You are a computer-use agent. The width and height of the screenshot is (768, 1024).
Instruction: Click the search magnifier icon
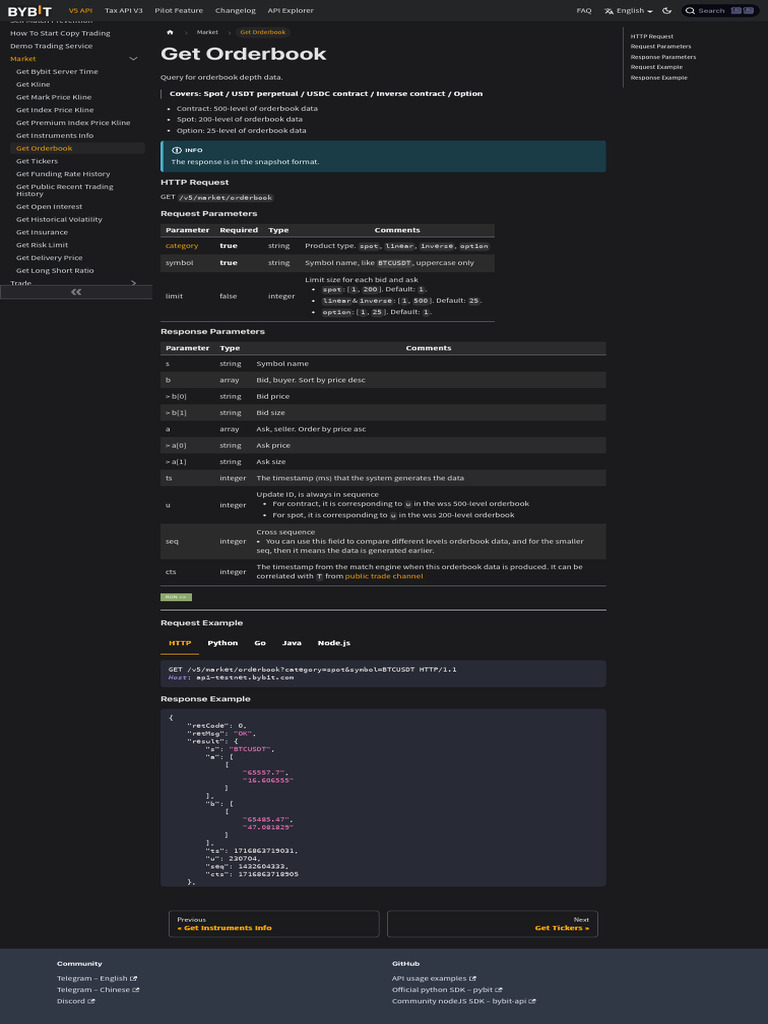(x=692, y=10)
